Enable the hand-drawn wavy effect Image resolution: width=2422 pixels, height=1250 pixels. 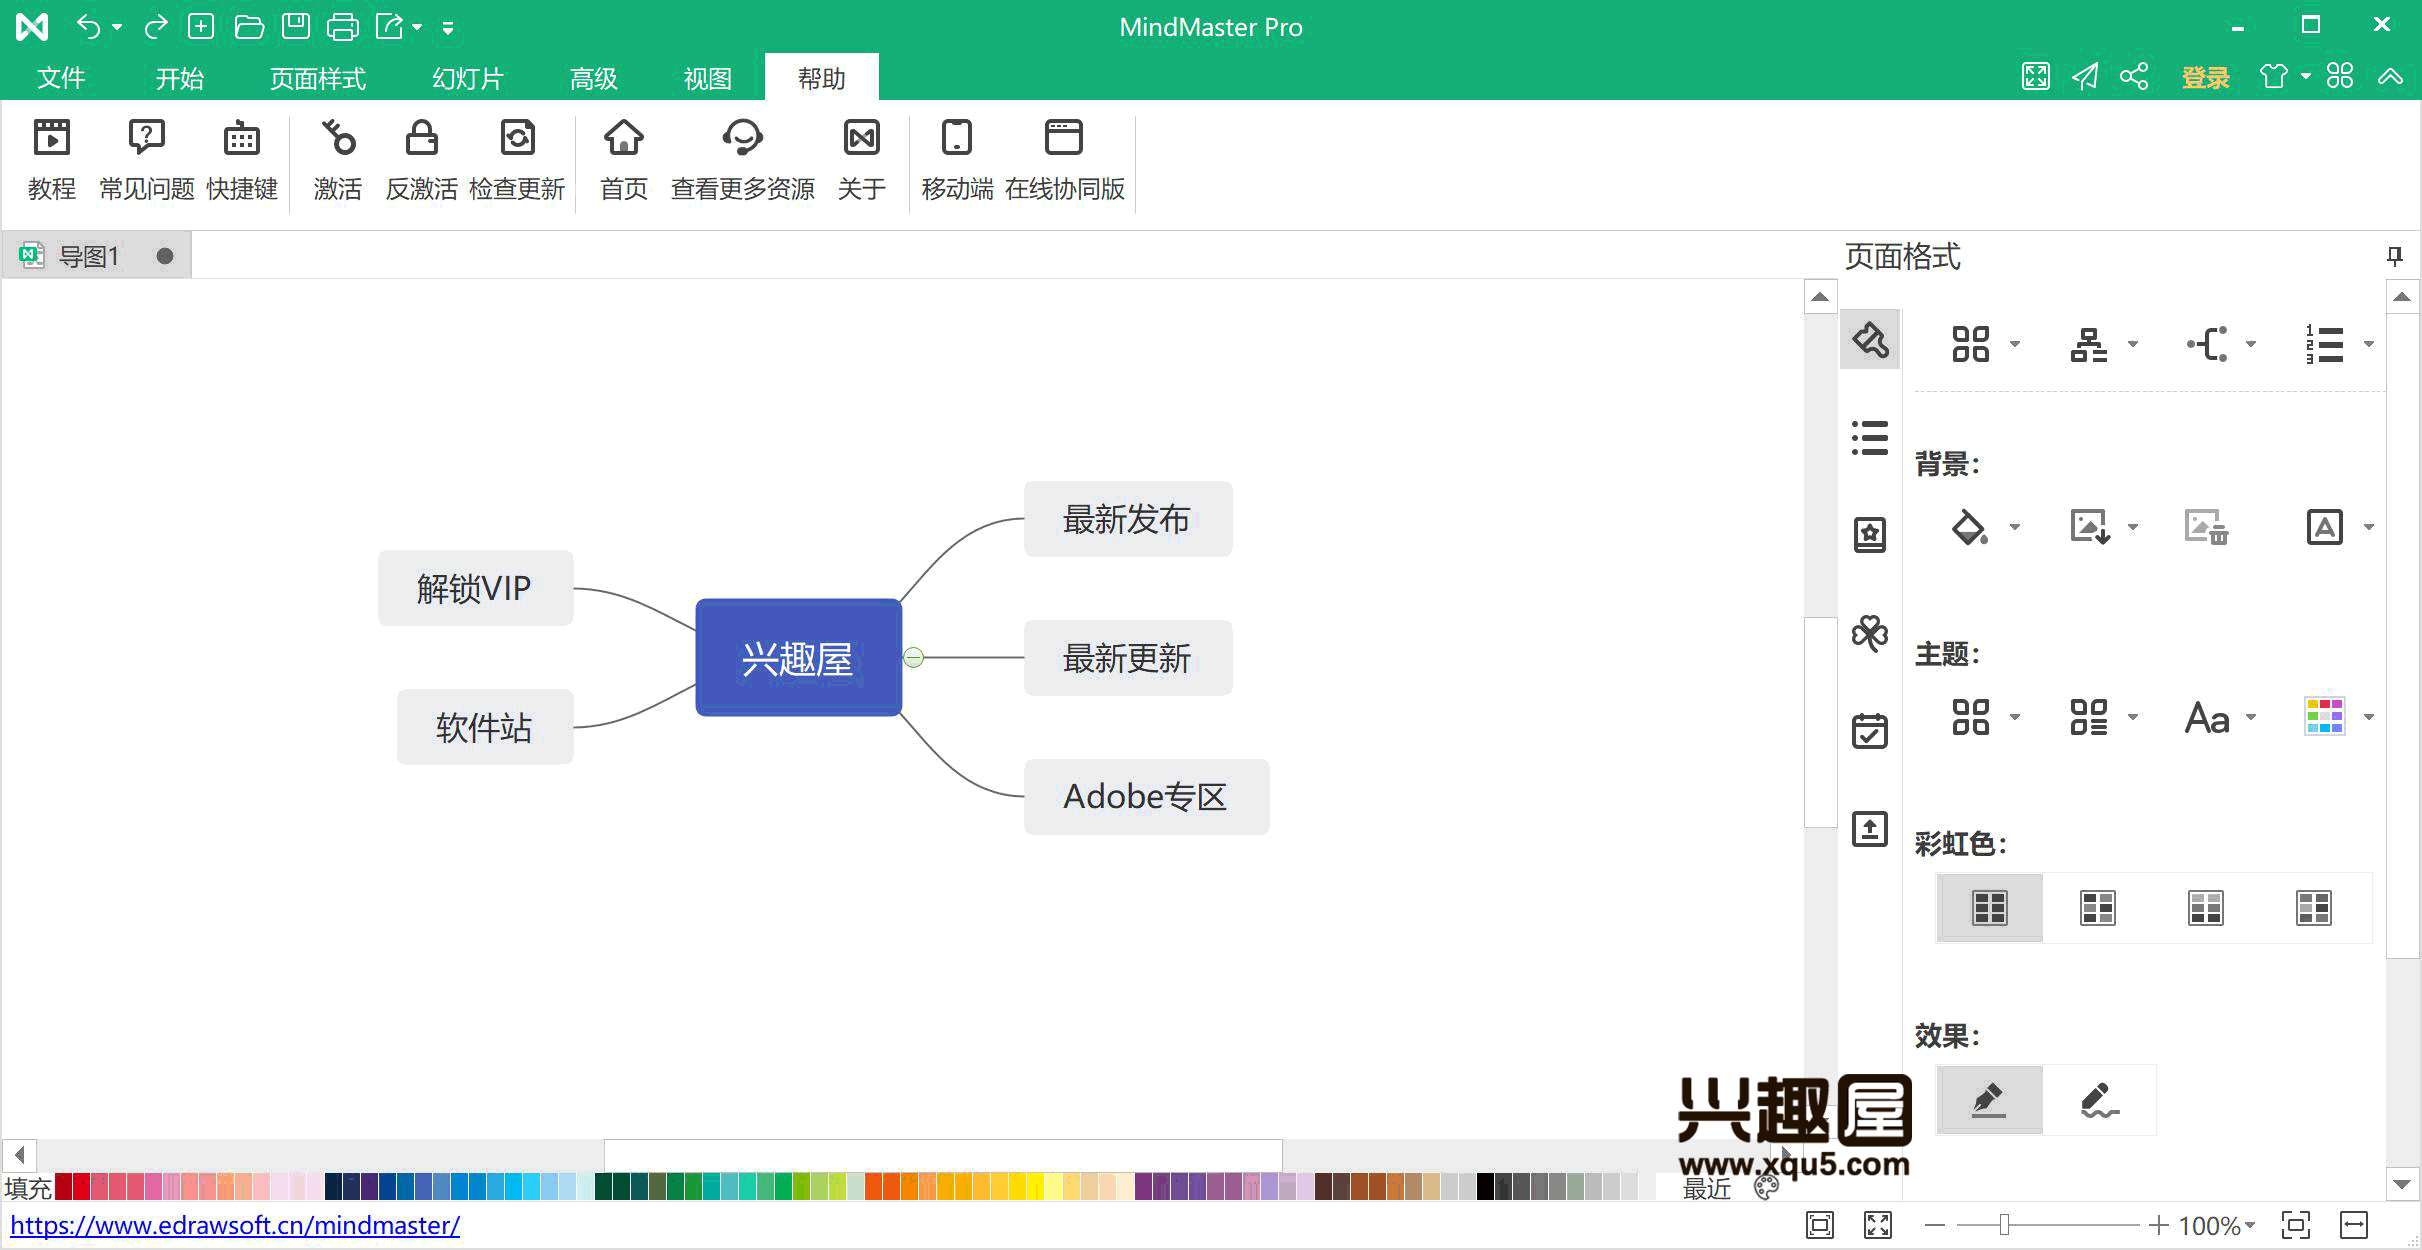[x=2099, y=1100]
